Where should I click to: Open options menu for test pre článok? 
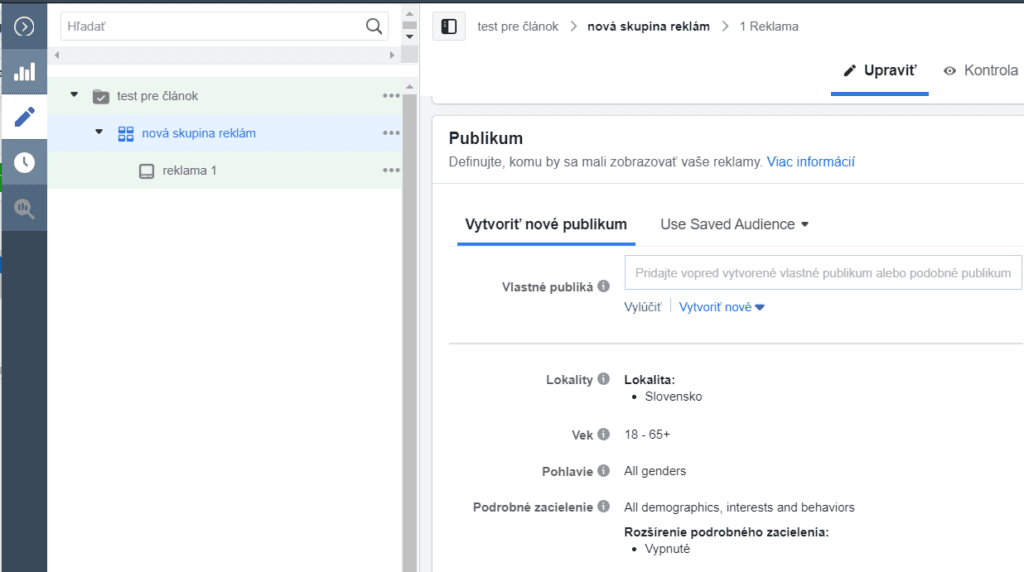pyautogui.click(x=391, y=96)
